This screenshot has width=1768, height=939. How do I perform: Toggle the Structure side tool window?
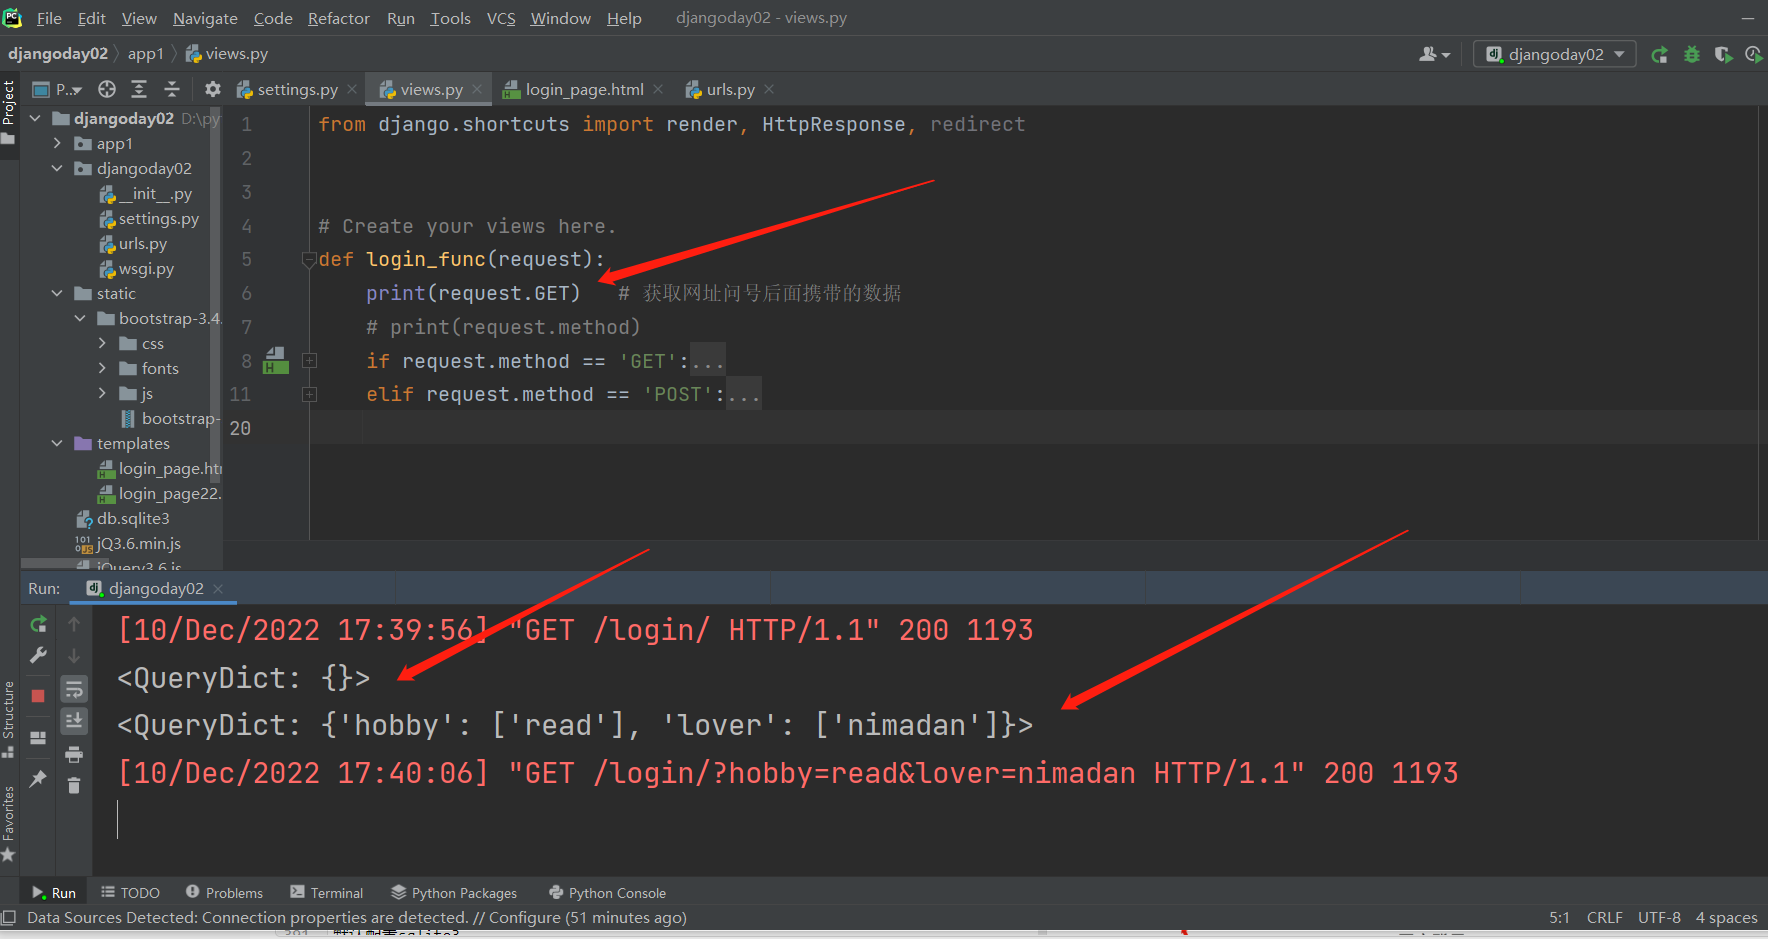point(9,718)
